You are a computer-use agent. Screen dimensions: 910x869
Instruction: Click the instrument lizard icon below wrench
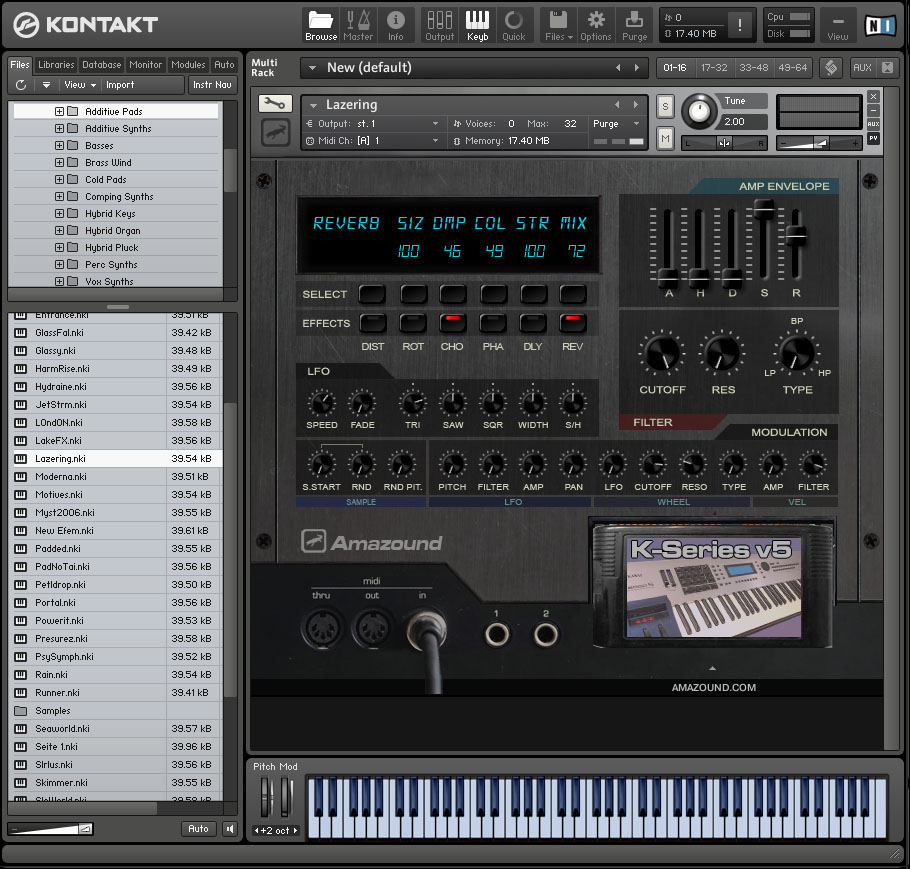point(275,132)
